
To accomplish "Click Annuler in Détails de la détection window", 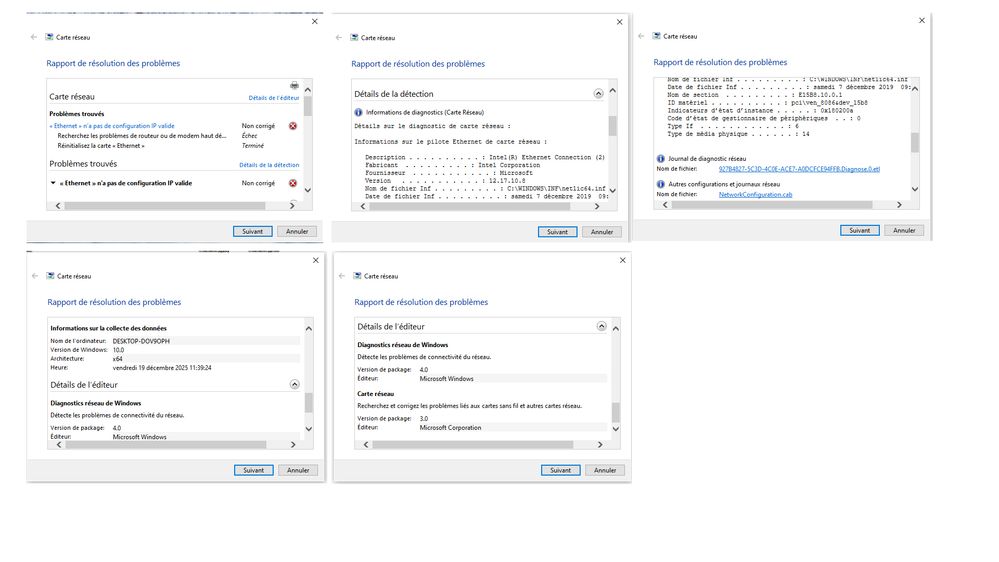I will click(602, 232).
